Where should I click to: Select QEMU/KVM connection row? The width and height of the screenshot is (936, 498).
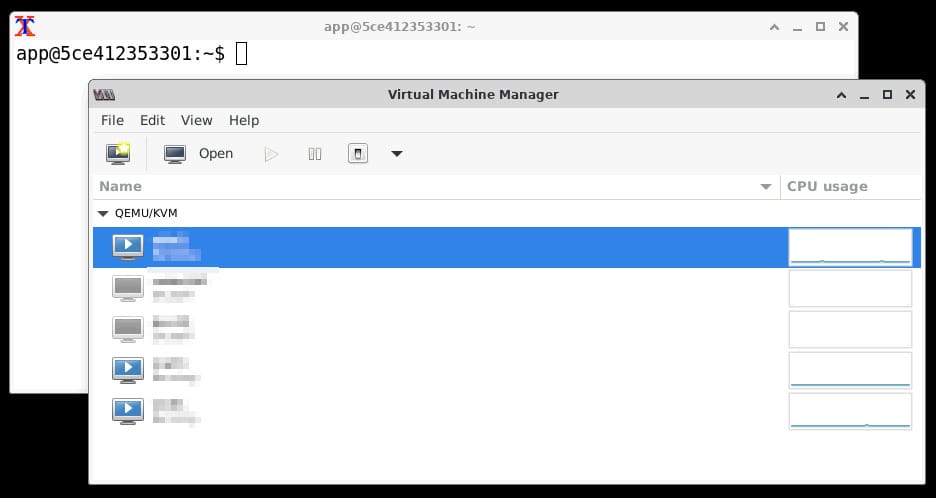pyautogui.click(x=507, y=213)
